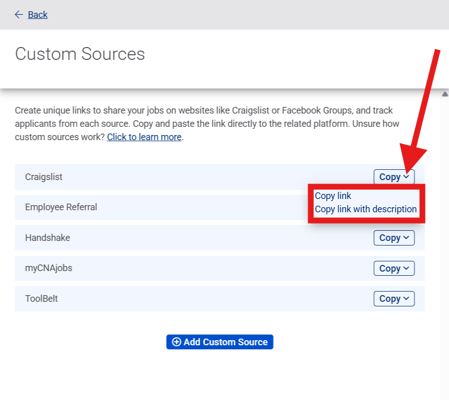
Task: Choose Copy link with description
Action: pyautogui.click(x=366, y=209)
